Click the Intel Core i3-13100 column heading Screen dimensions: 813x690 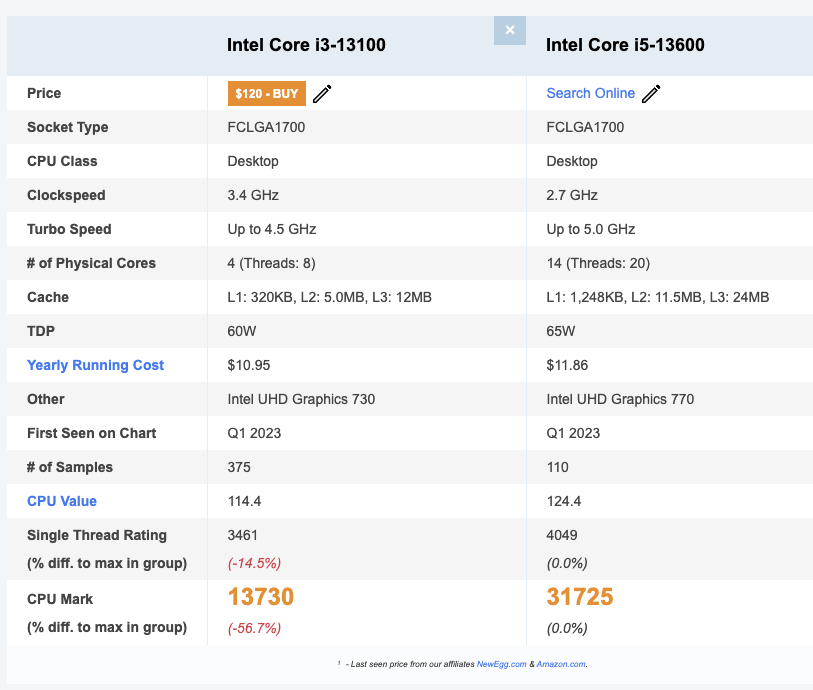pos(306,45)
